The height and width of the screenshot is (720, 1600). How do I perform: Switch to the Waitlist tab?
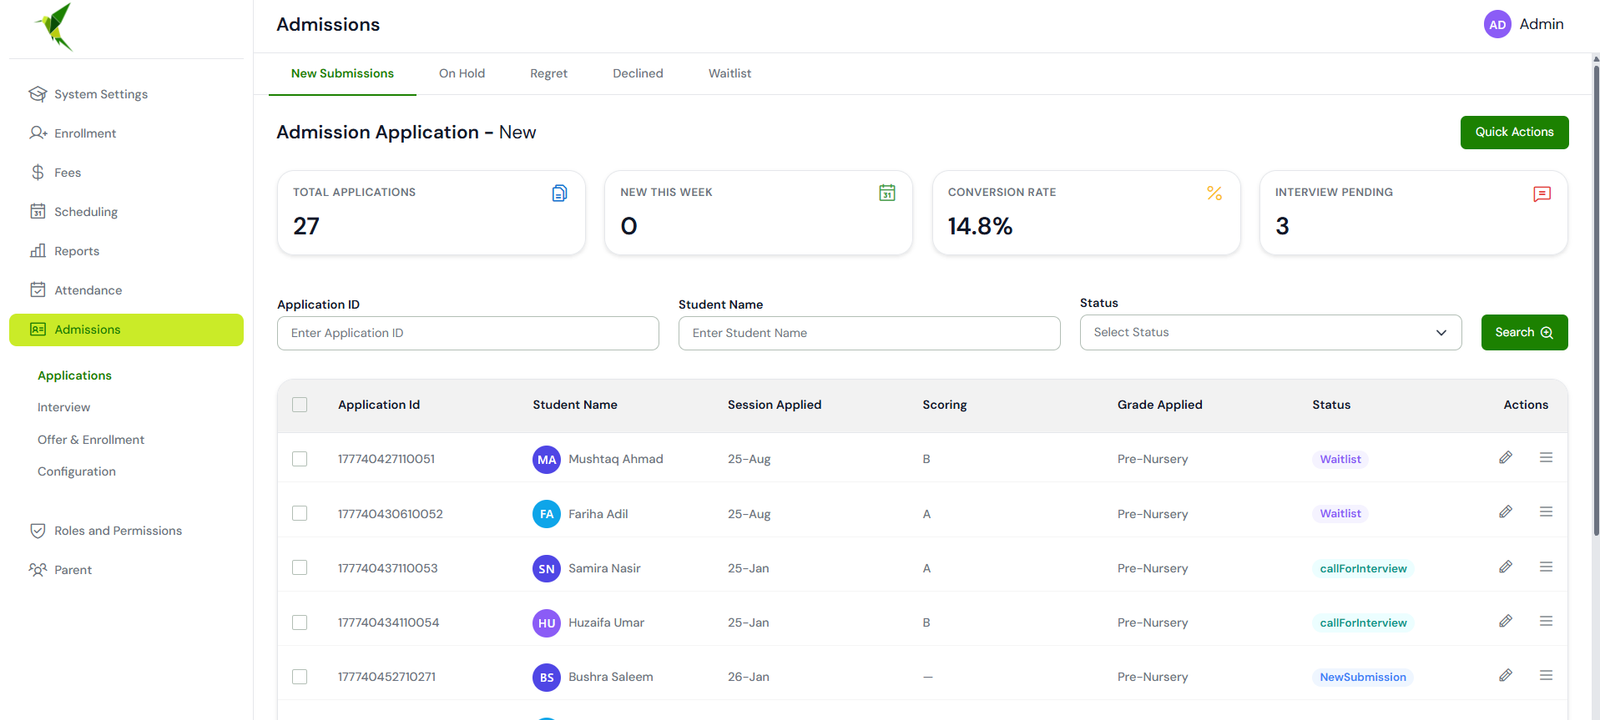tap(730, 74)
